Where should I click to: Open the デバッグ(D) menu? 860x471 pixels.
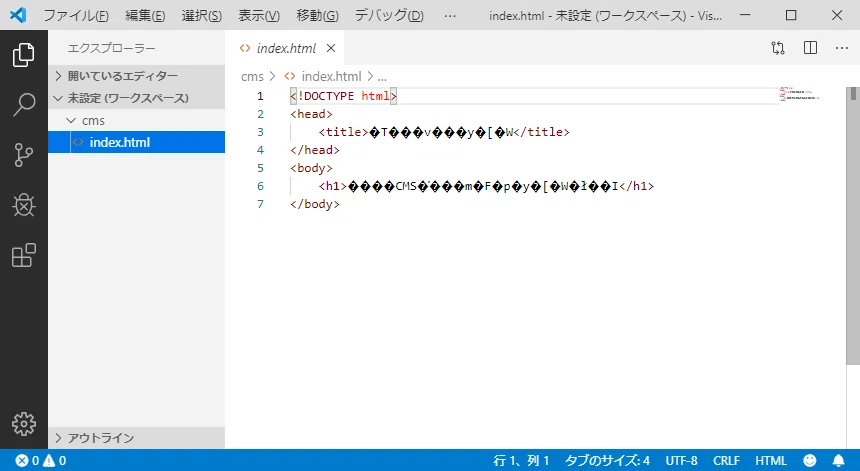389,15
